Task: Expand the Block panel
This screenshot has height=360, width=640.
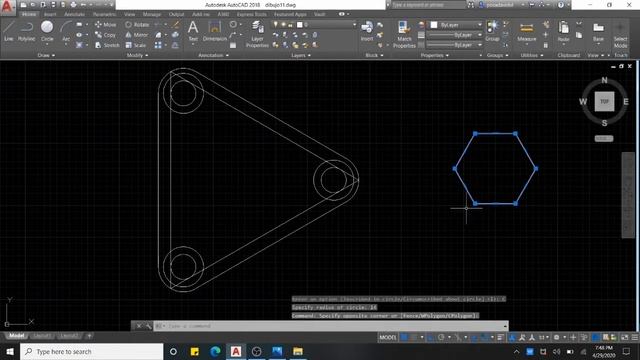Action: tap(374, 55)
